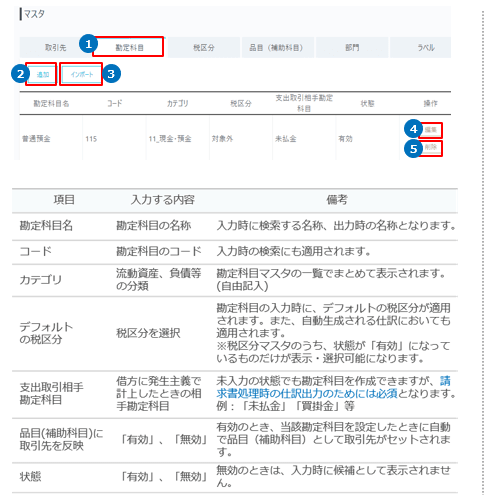This screenshot has height=499, width=490.
Task: Click the インポート button
Action: coord(81,74)
